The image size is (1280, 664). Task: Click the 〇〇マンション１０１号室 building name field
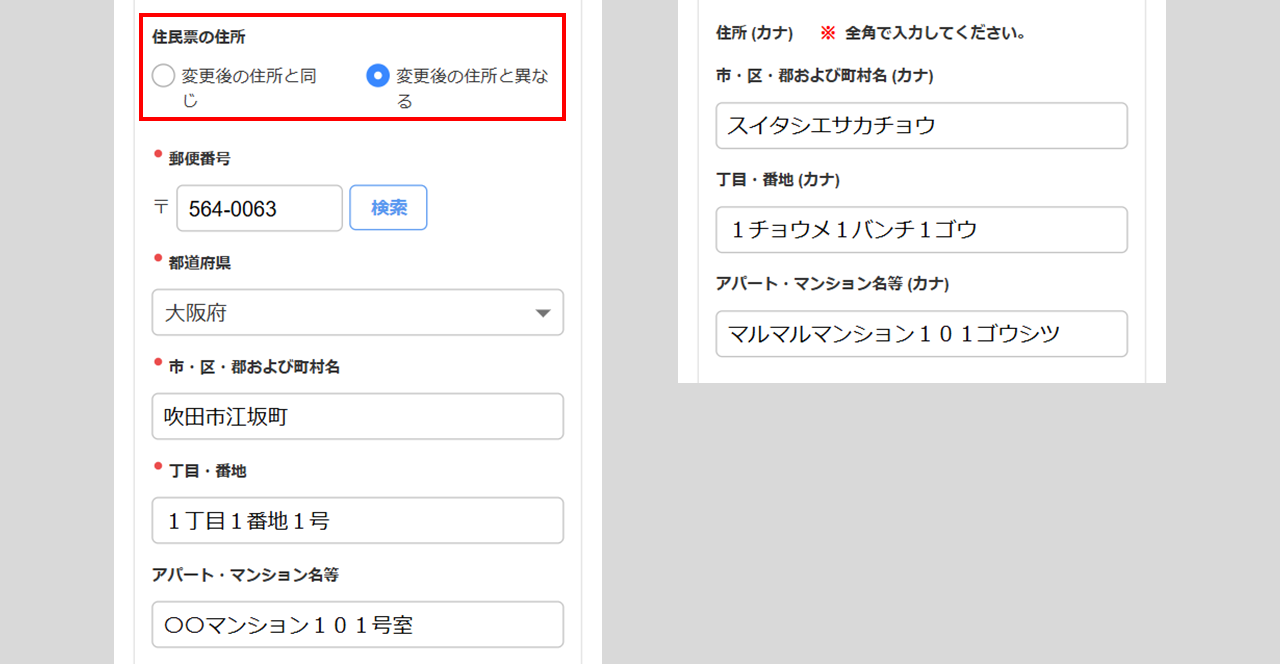357,625
